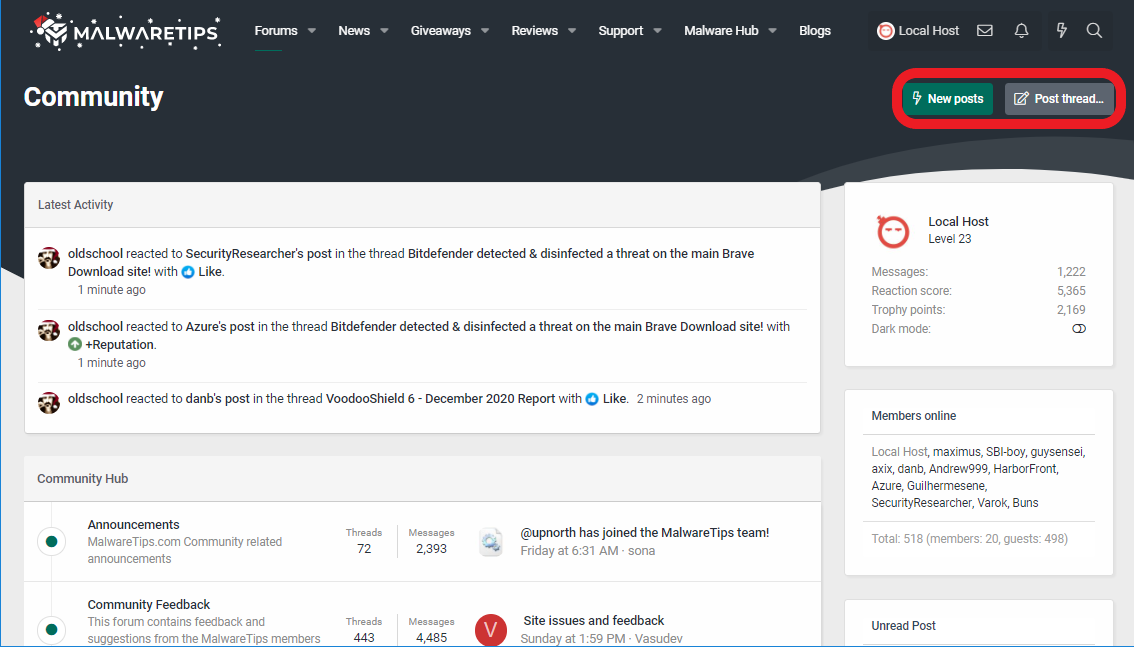This screenshot has height=647, width=1134.
Task: Click oldschool avatar beside Azure reaction
Action: 48,330
